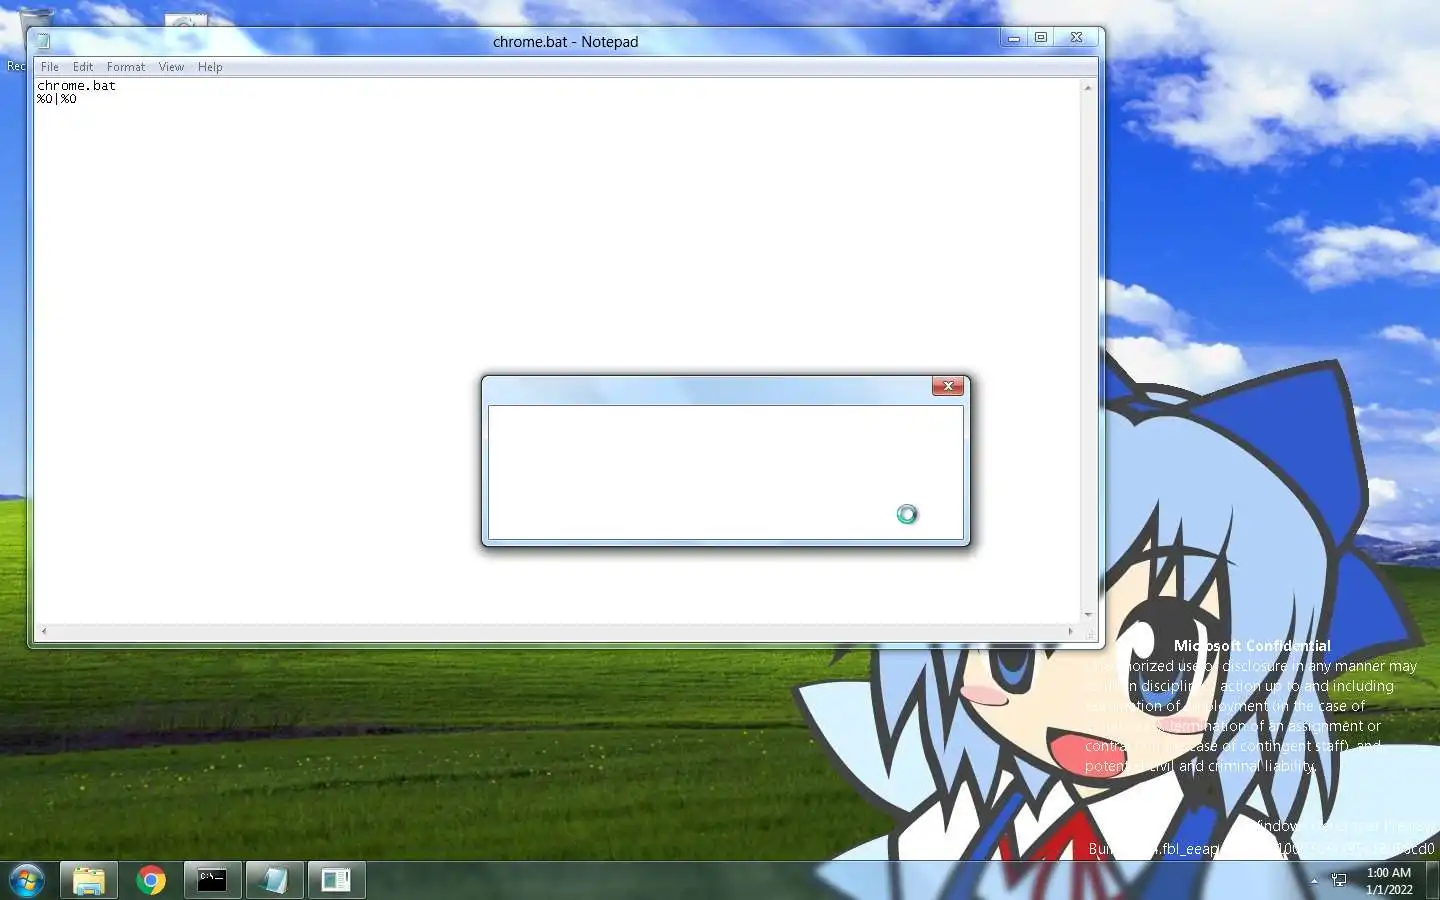Click the Notepad horizontal scrollbar right arrow
1440x900 pixels.
pyautogui.click(x=1071, y=631)
